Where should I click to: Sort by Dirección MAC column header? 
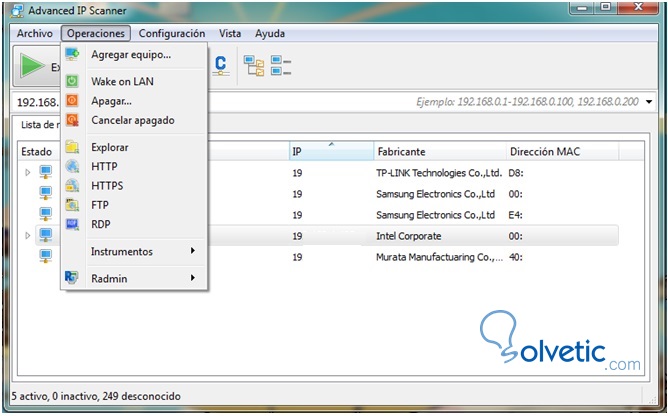[562, 151]
